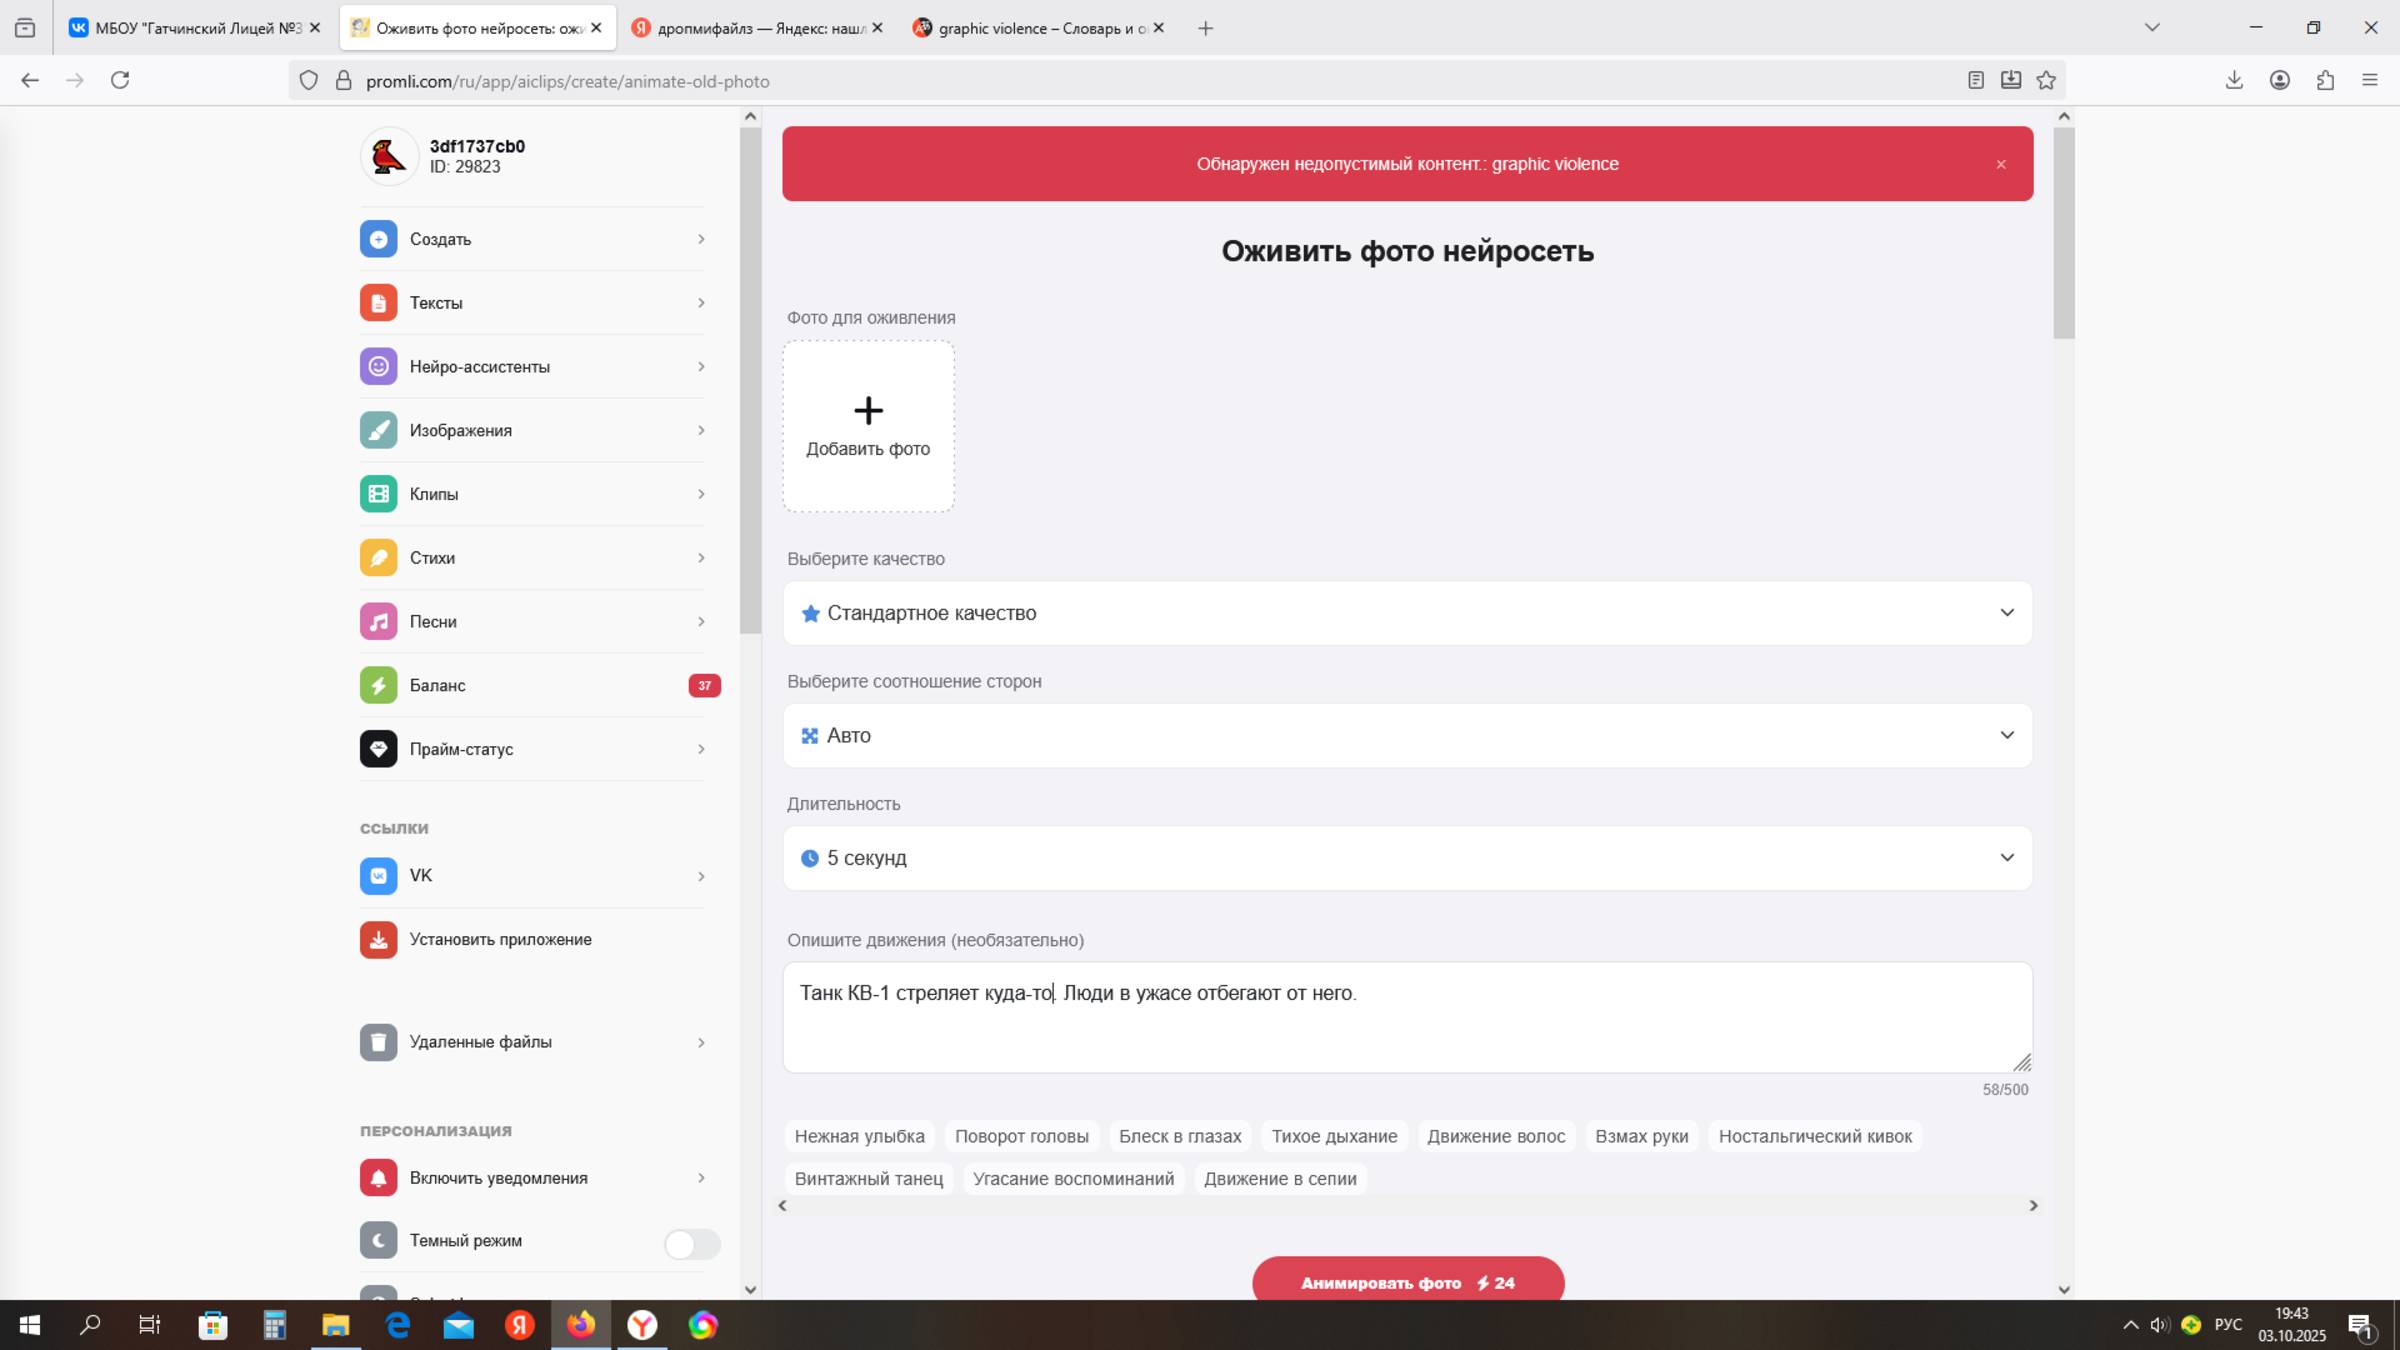This screenshot has width=2400, height=1350.
Task: Open the Авто aspect ratio dropdown
Action: [1406, 736]
